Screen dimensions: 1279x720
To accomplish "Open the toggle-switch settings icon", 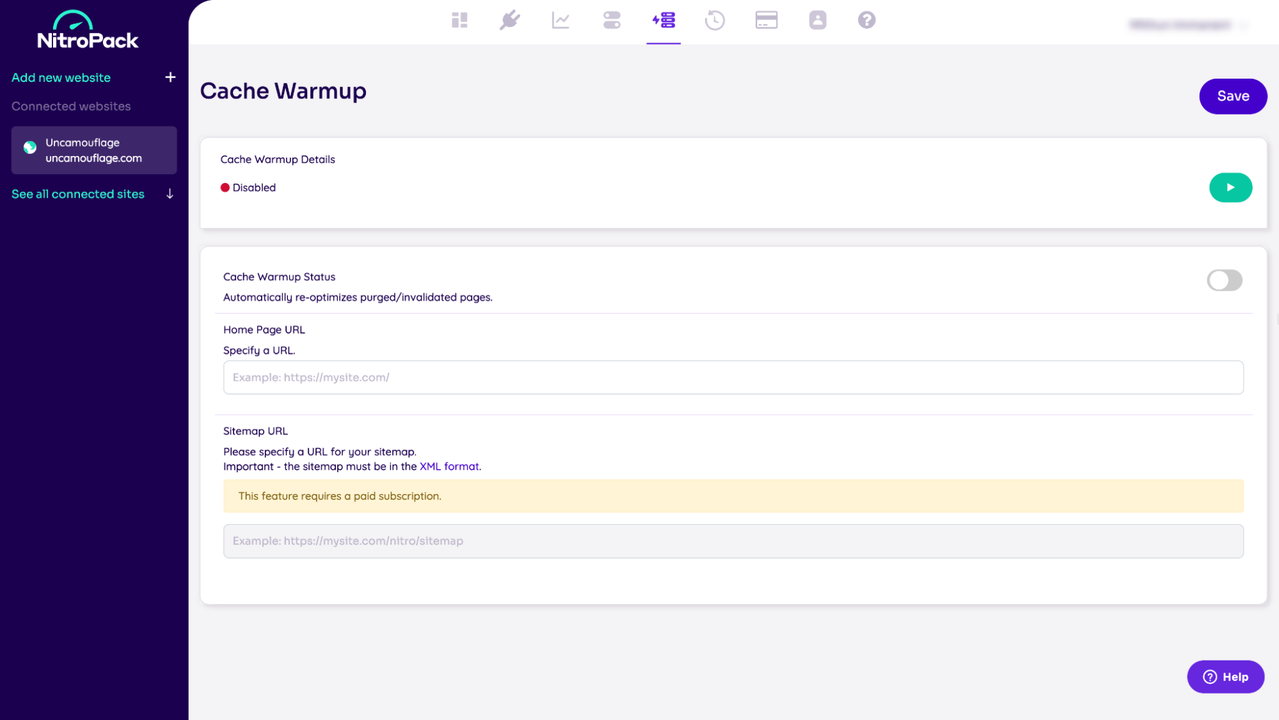I will (x=612, y=20).
